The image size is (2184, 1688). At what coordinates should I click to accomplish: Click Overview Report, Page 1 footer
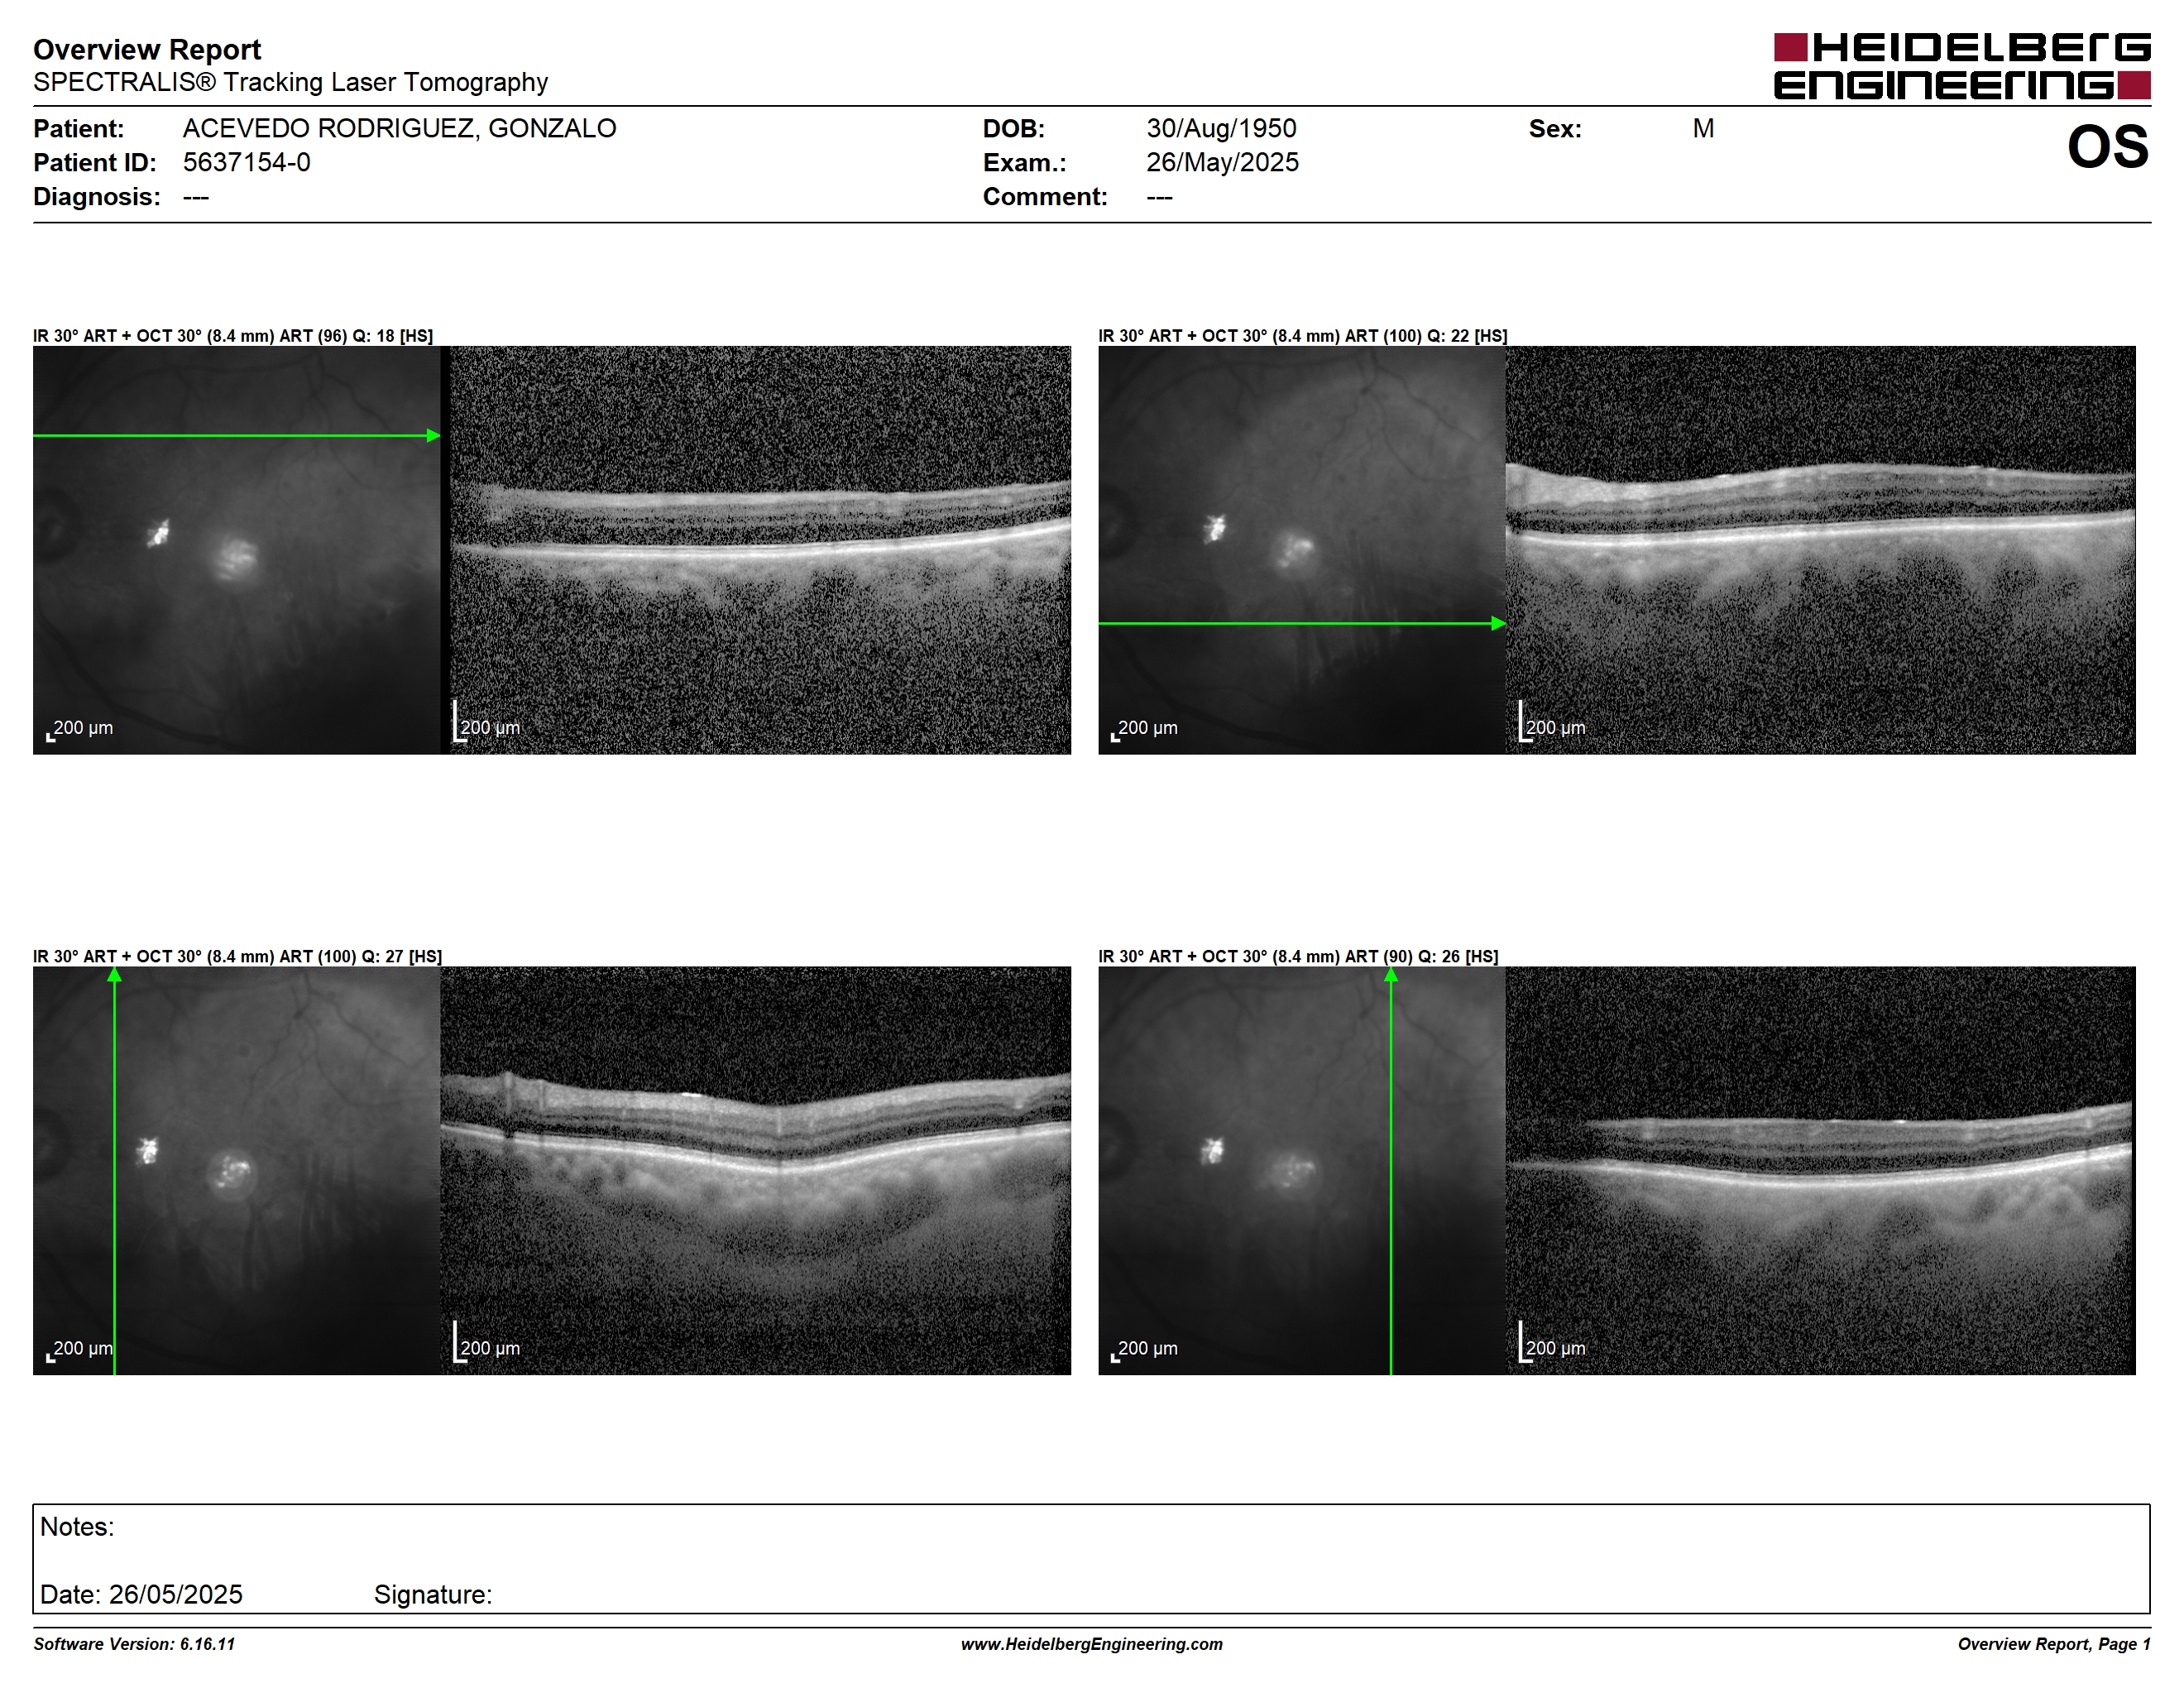point(2053,1644)
